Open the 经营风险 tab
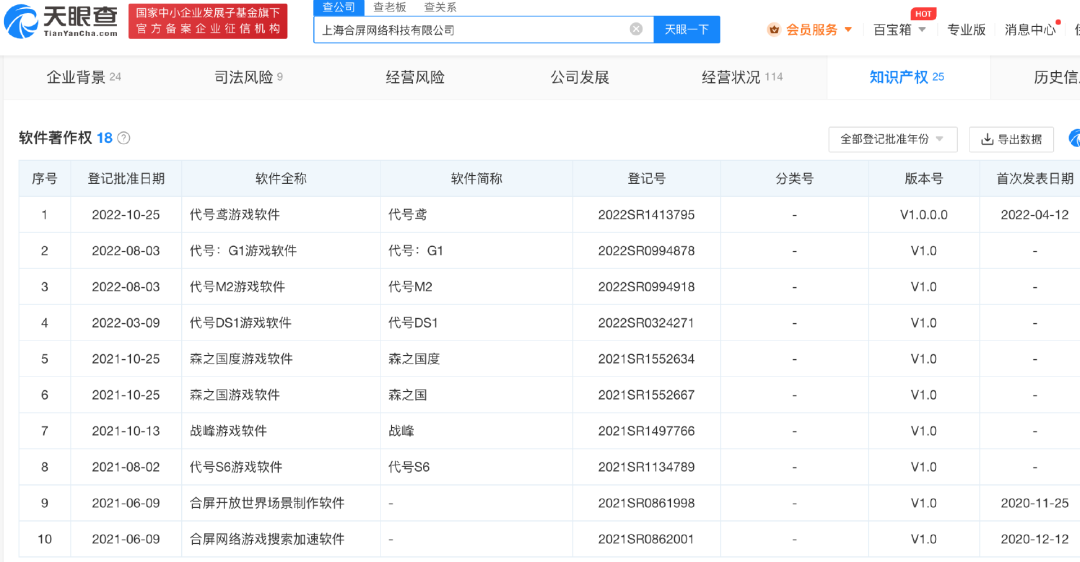Viewport: 1080px width, 562px height. 415,77
